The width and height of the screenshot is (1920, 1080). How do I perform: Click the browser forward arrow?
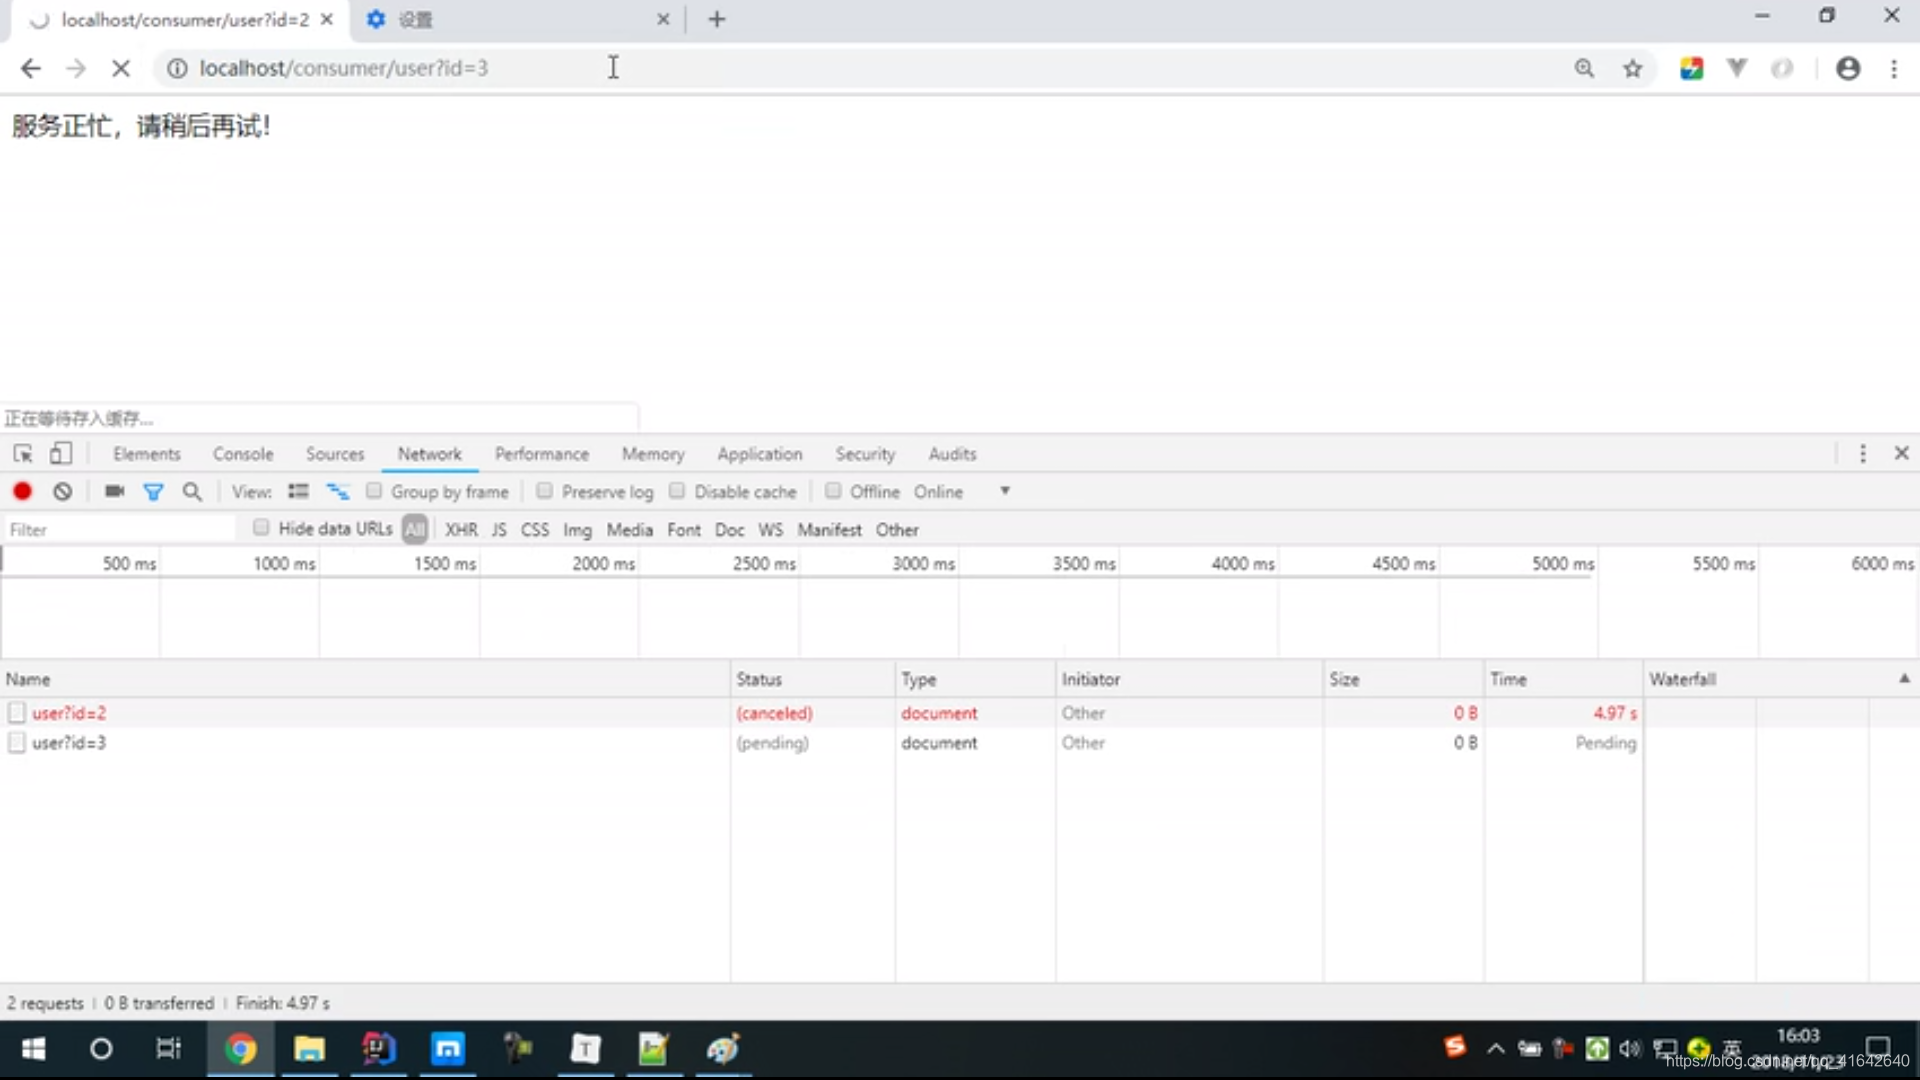(76, 68)
